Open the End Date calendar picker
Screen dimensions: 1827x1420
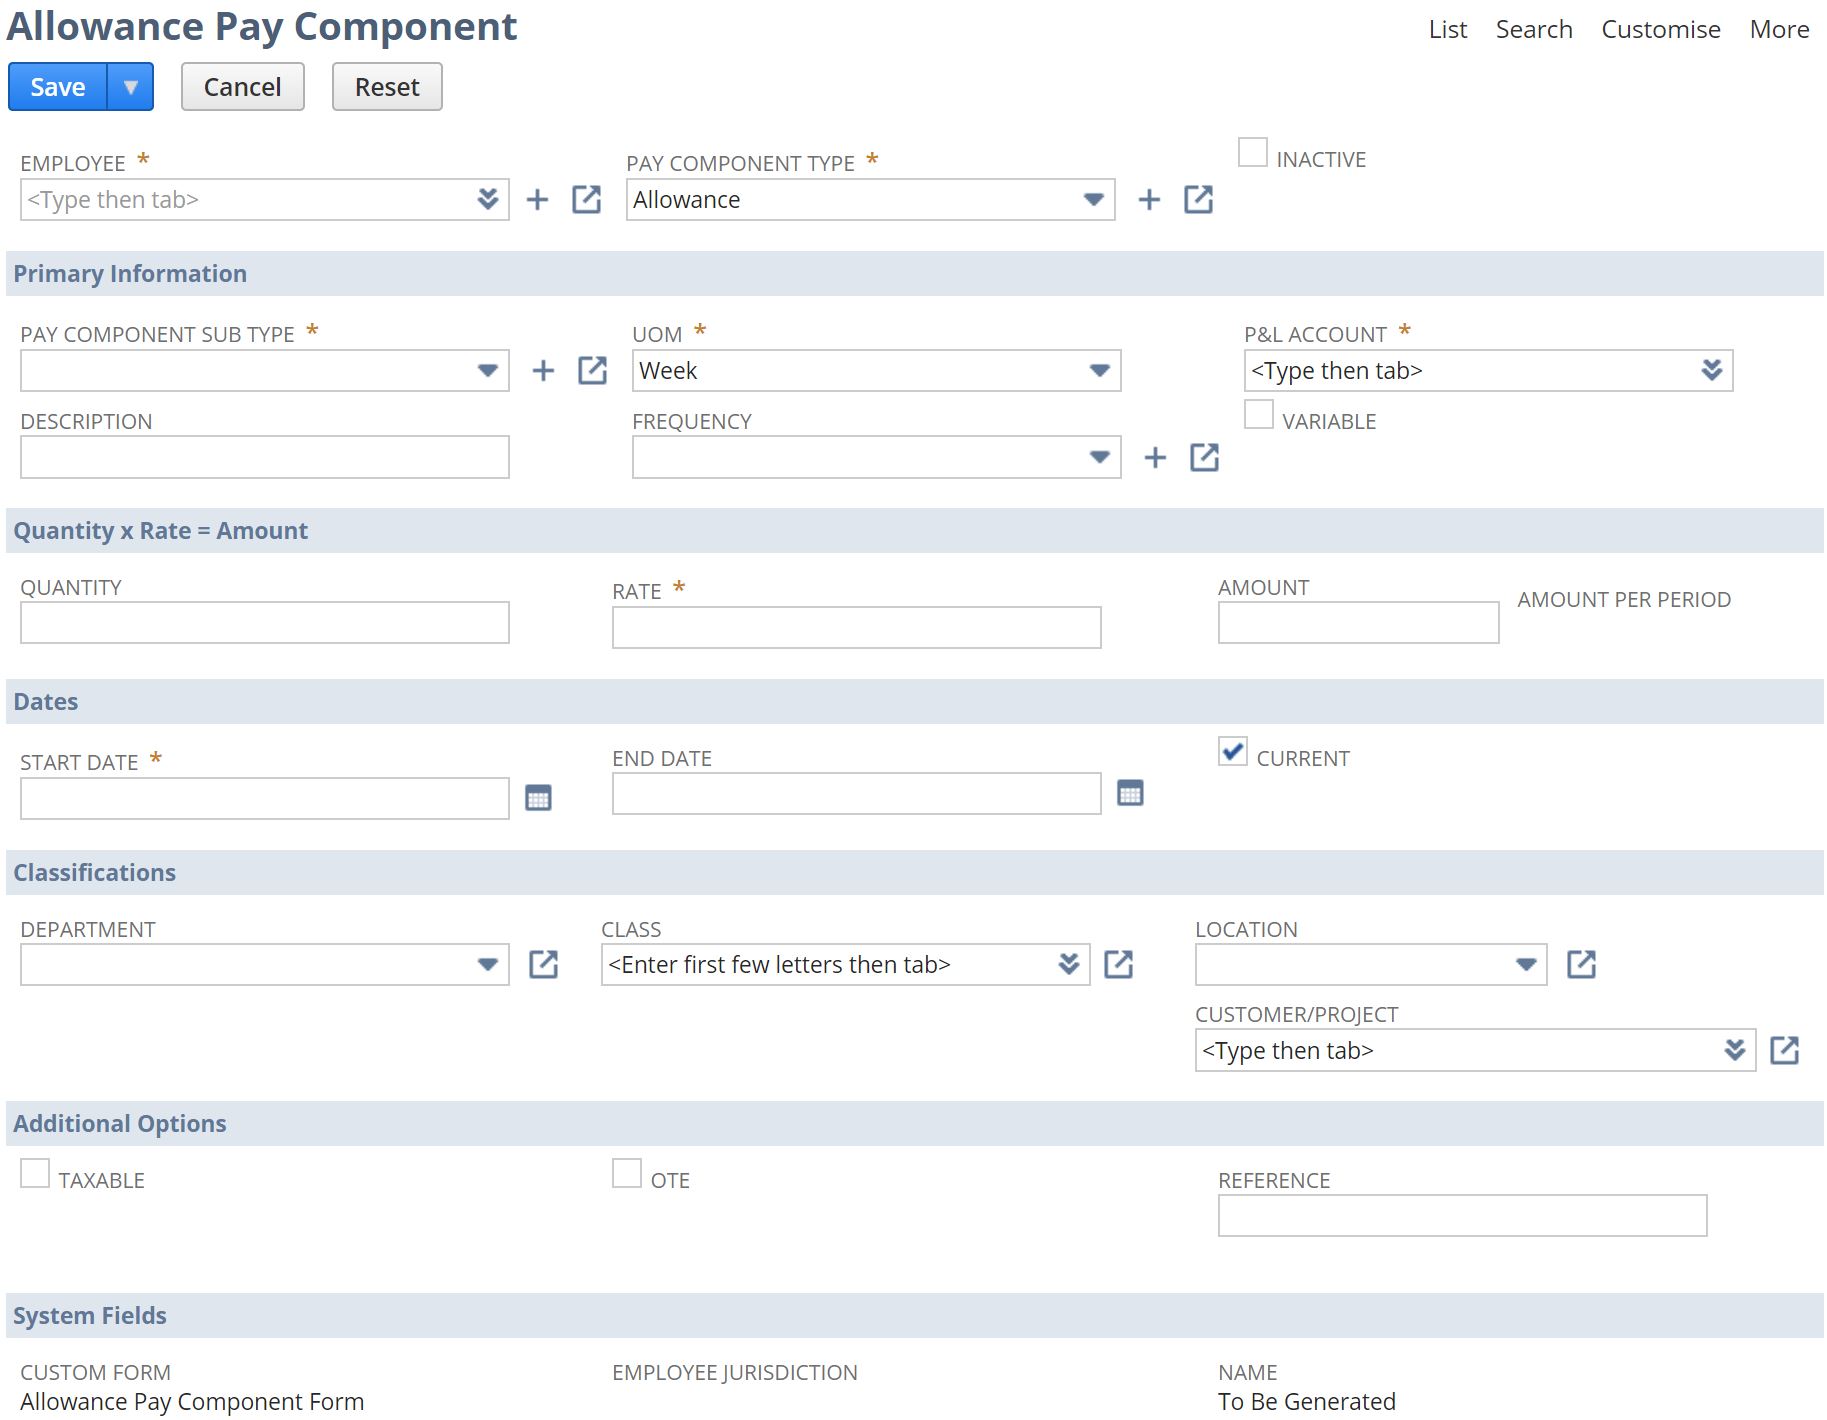pos(1130,792)
